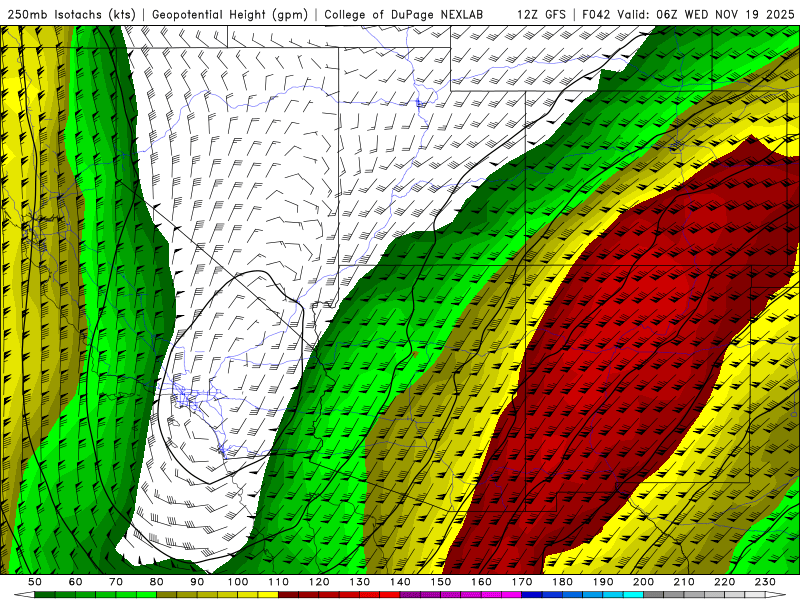Image resolution: width=800 pixels, height=600 pixels.
Task: Click the 80 knot legend label
Action: point(156,582)
